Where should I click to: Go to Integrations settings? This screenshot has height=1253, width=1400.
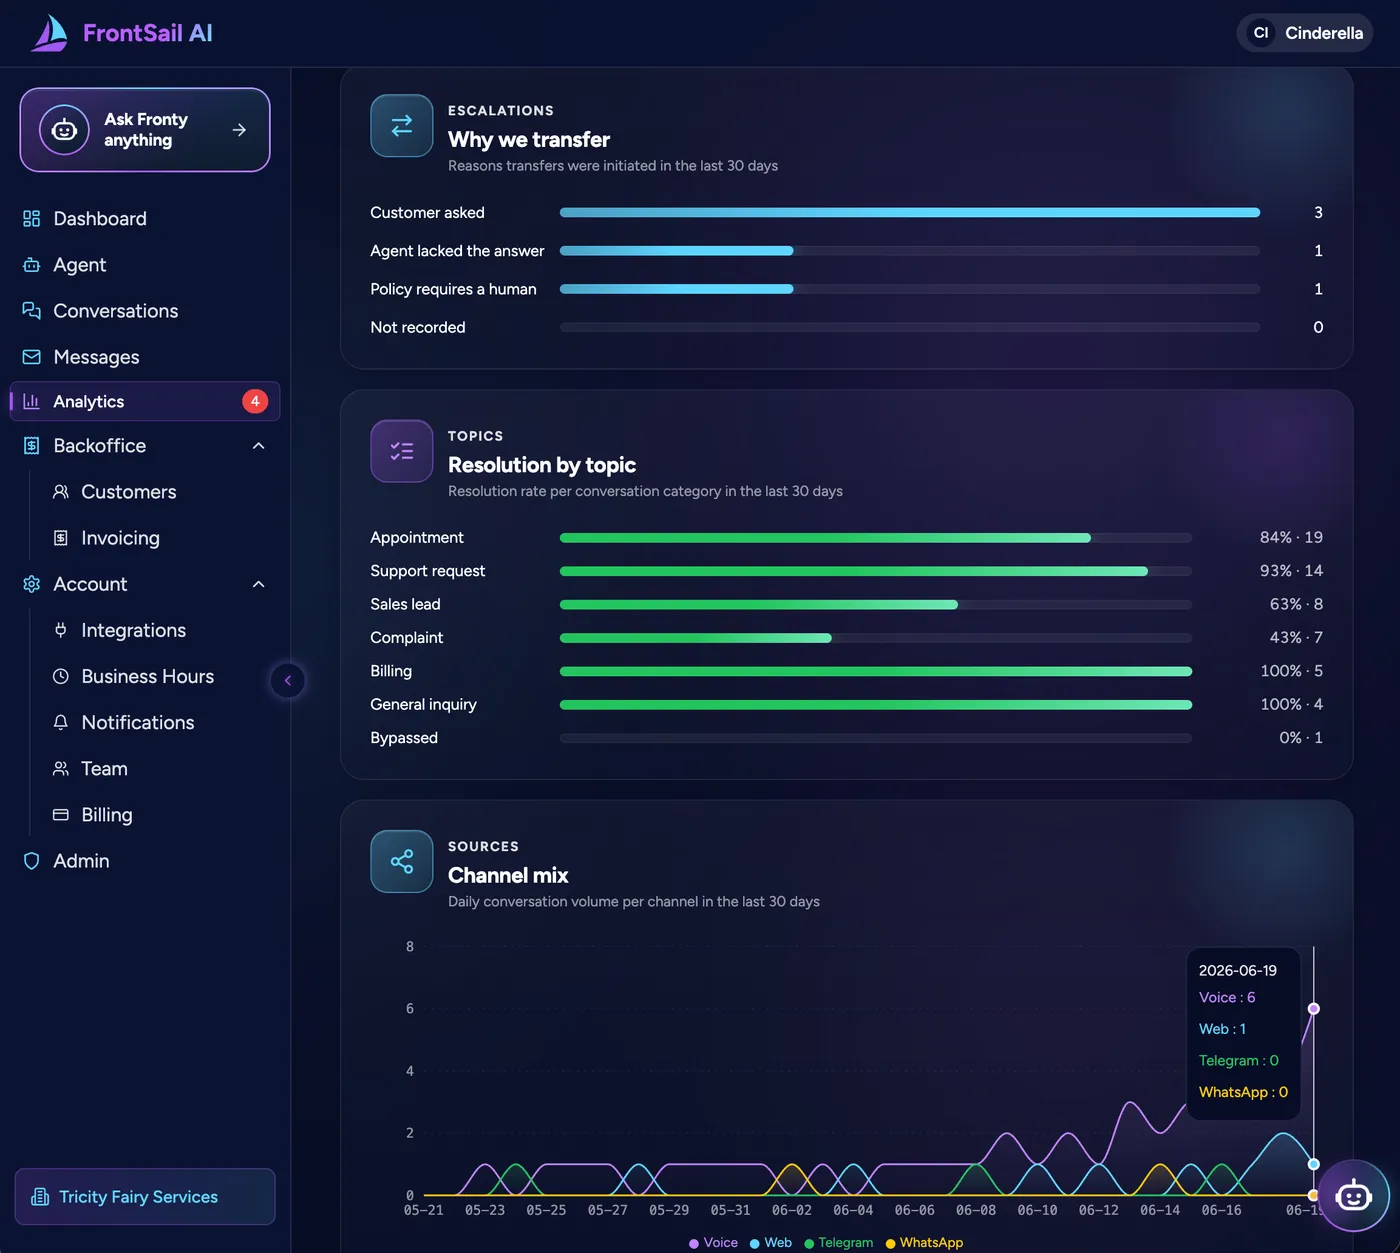[x=160, y=630]
